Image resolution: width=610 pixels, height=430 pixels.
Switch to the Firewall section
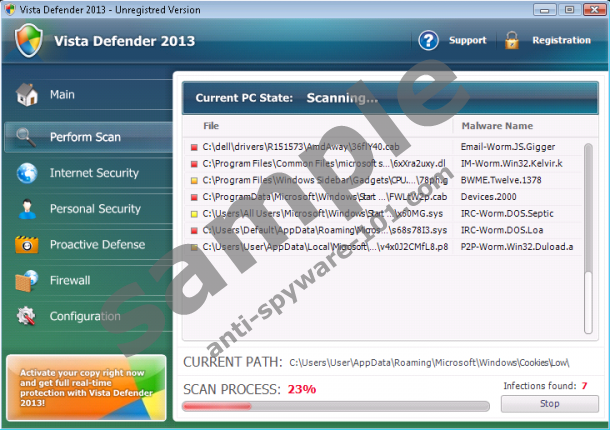70,281
